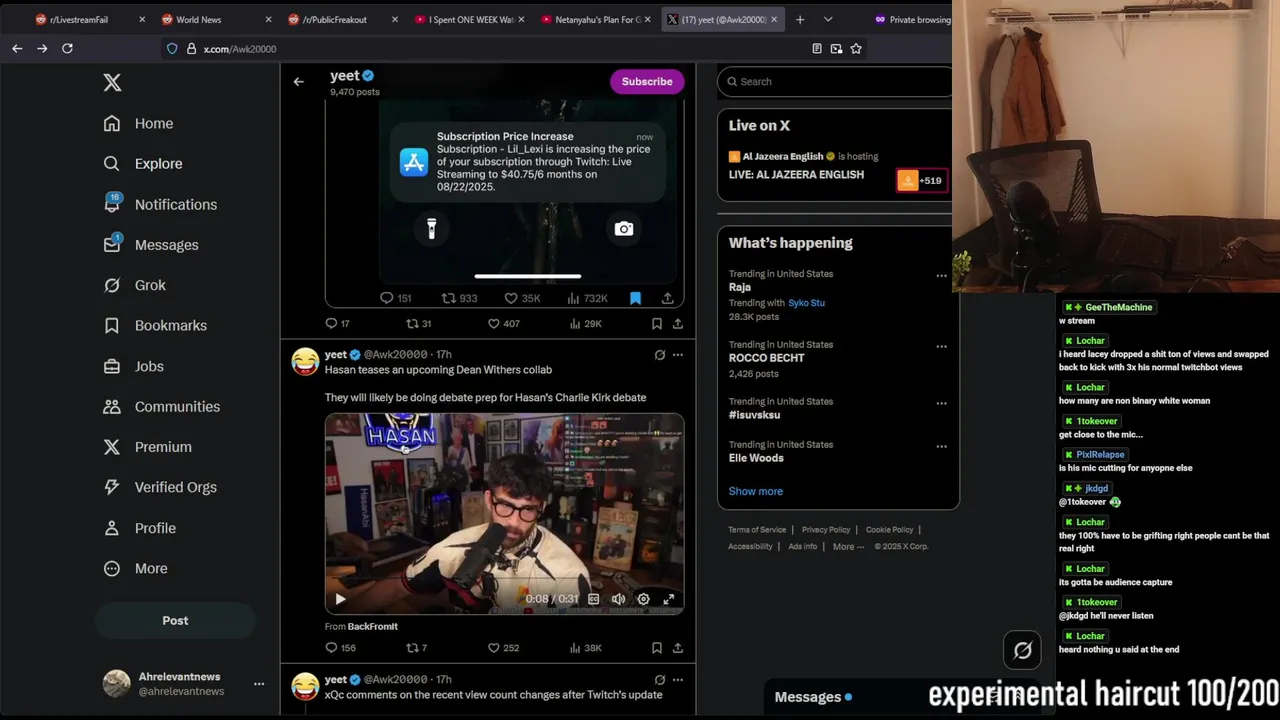The height and width of the screenshot is (720, 1280).
Task: Open options for the ROCCO BECHT trend
Action: [x=941, y=346]
